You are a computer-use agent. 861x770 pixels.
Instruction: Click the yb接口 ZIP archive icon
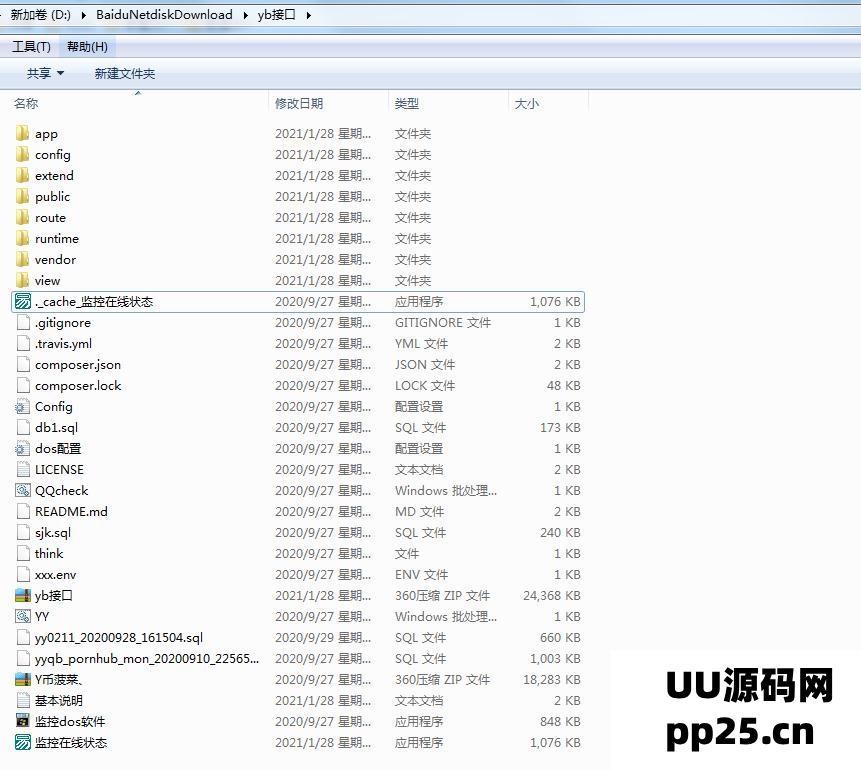(x=23, y=595)
